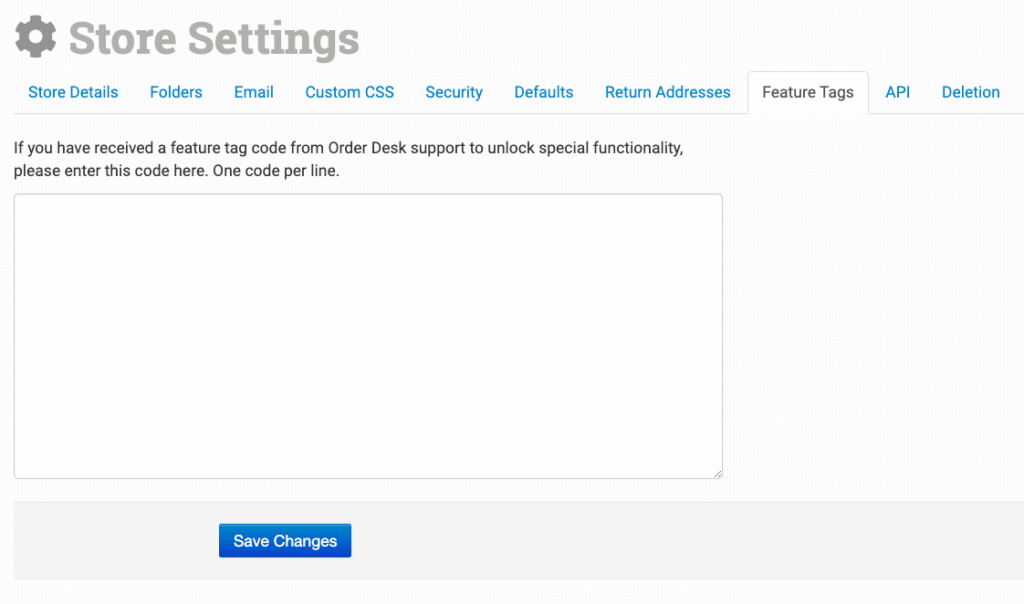1024x604 pixels.
Task: Click the Store Settings page heading
Action: click(214, 39)
